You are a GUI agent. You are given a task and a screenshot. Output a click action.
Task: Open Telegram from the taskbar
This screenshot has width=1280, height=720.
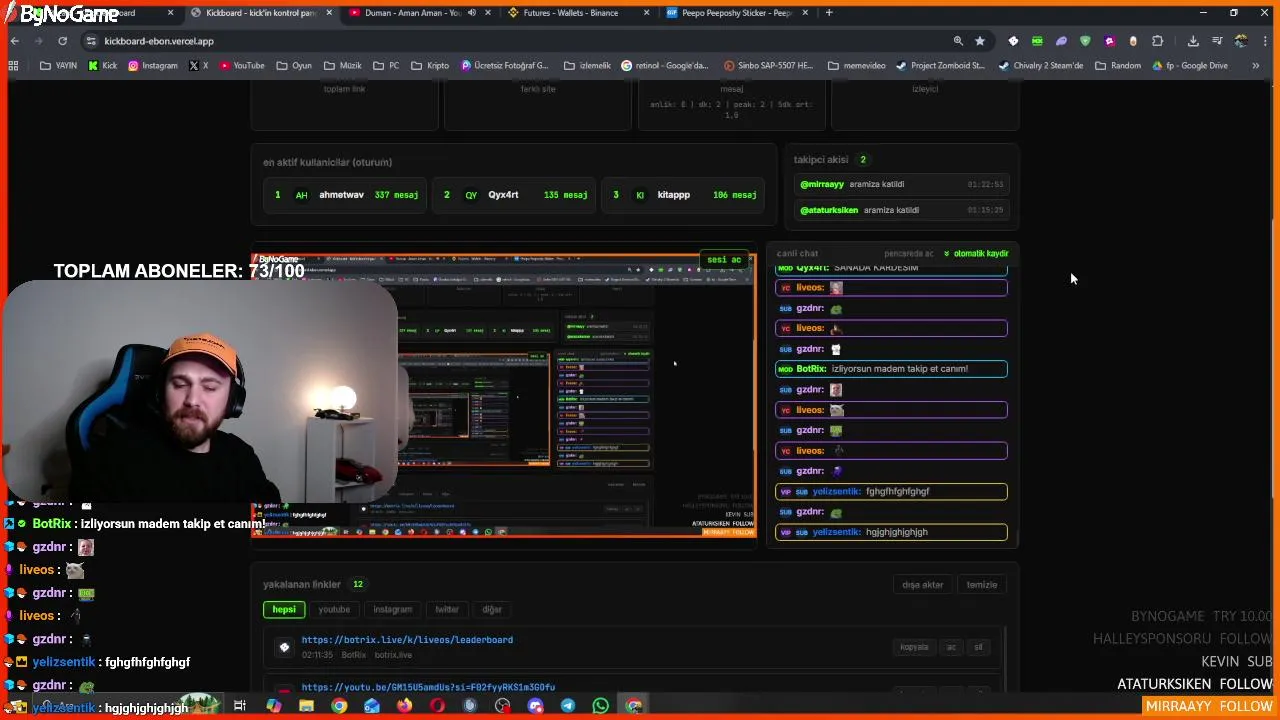coord(567,705)
